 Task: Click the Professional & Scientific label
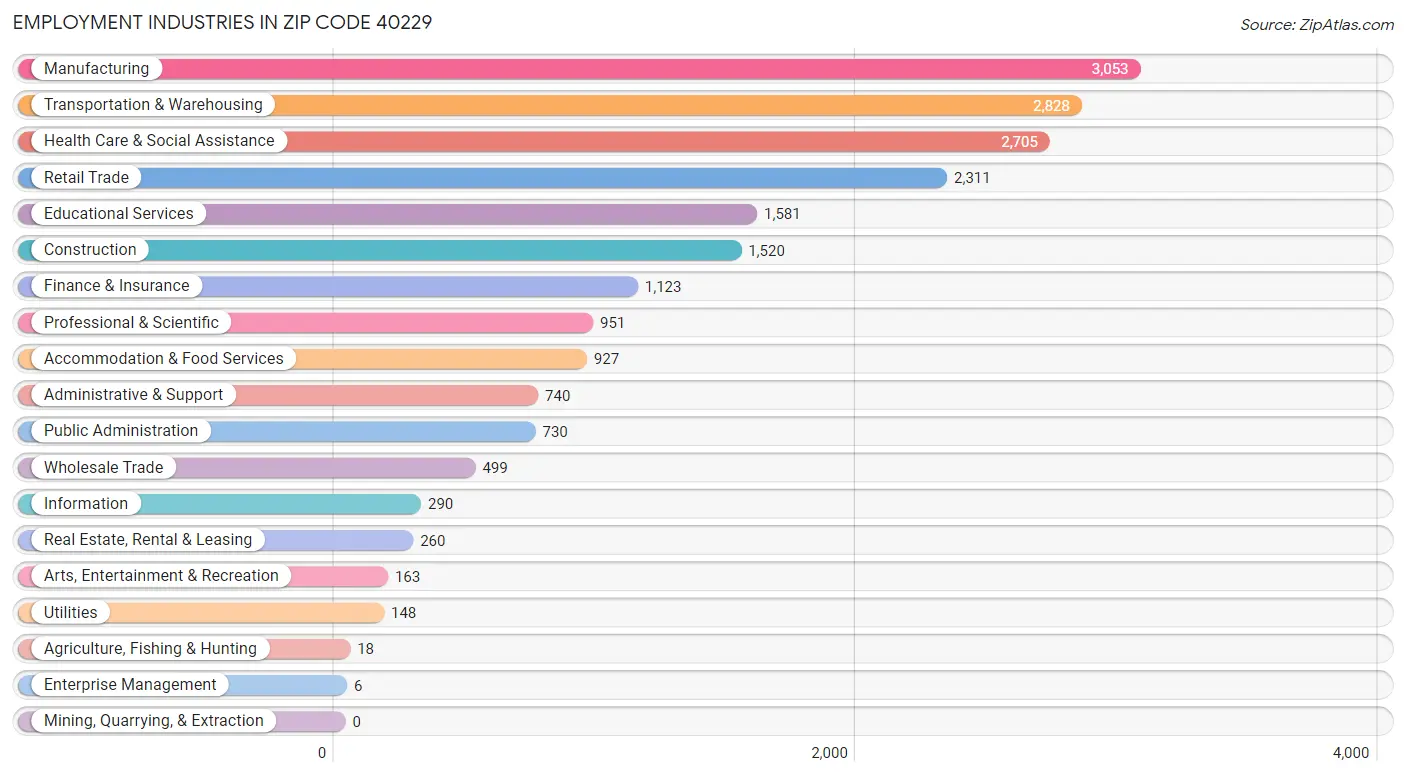(131, 323)
